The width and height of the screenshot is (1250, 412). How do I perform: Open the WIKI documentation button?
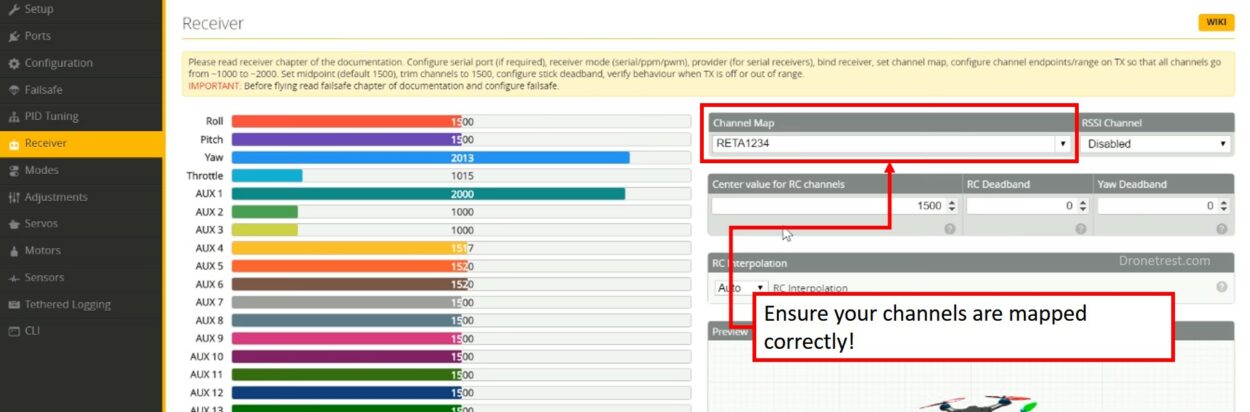coord(1216,23)
